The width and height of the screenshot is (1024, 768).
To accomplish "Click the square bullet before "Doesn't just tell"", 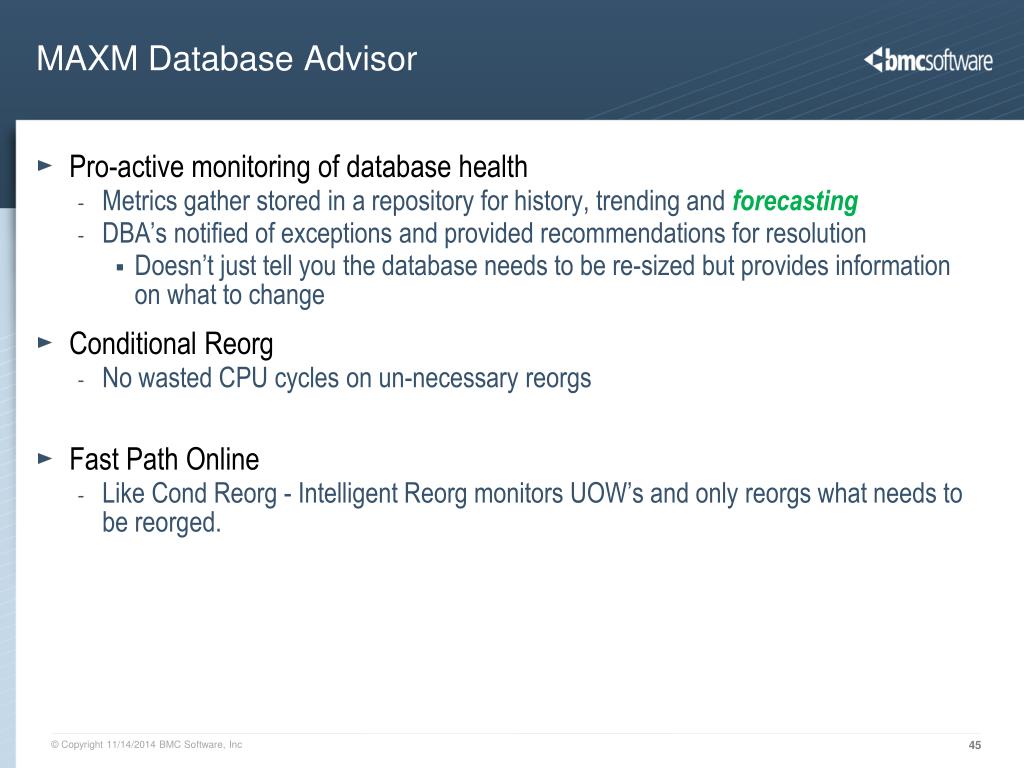I will coord(120,266).
